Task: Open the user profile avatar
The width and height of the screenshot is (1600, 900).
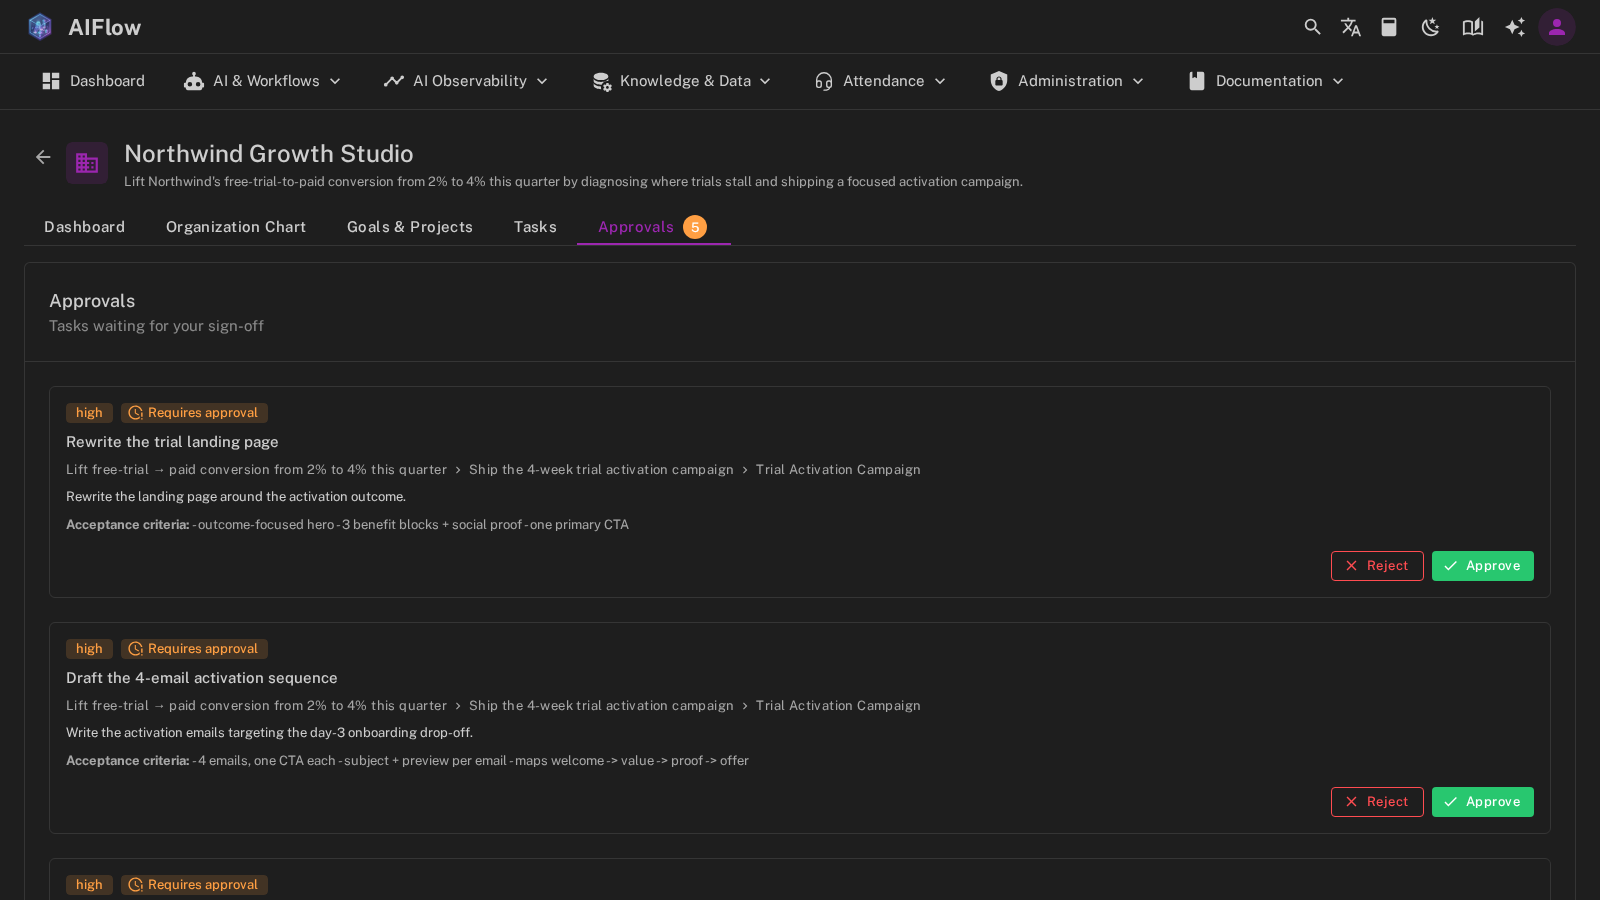Action: coord(1557,27)
